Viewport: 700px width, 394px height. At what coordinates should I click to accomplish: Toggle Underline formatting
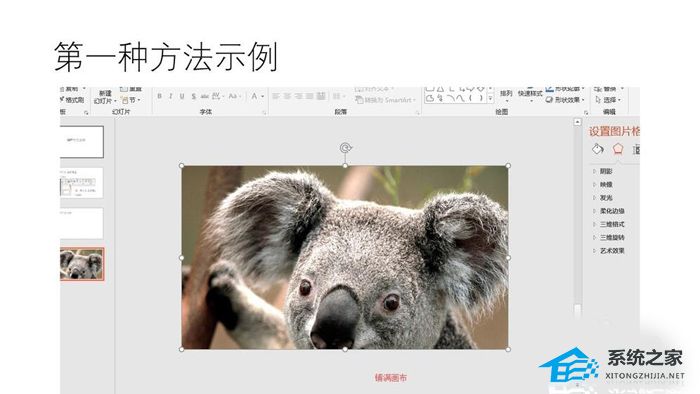(x=182, y=96)
